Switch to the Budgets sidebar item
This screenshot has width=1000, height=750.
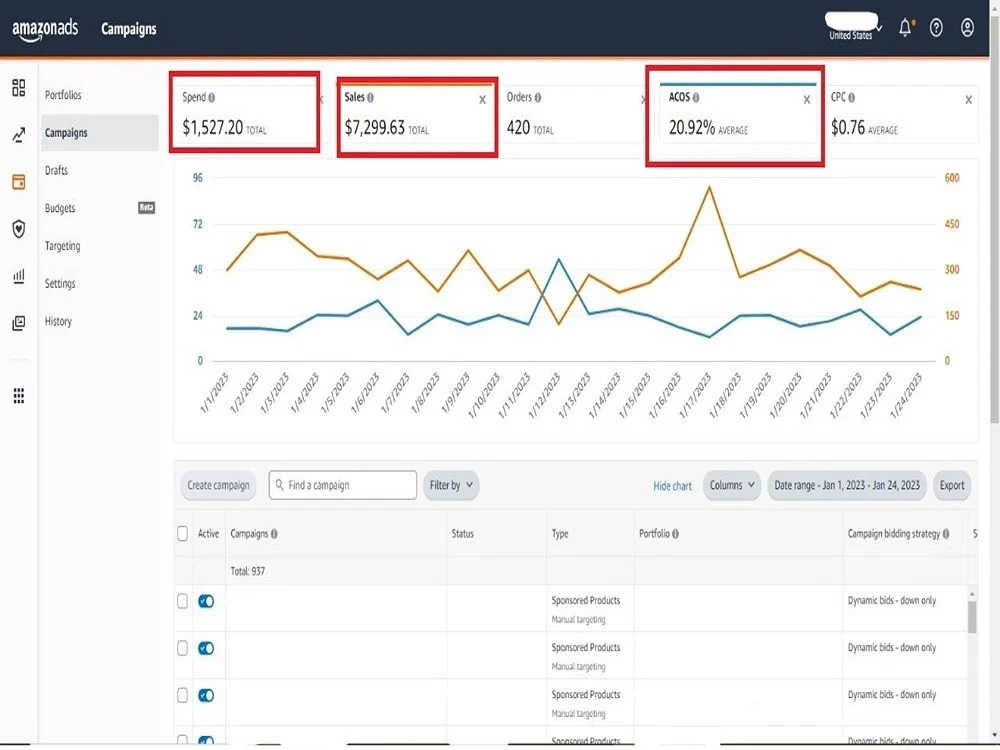pos(60,208)
